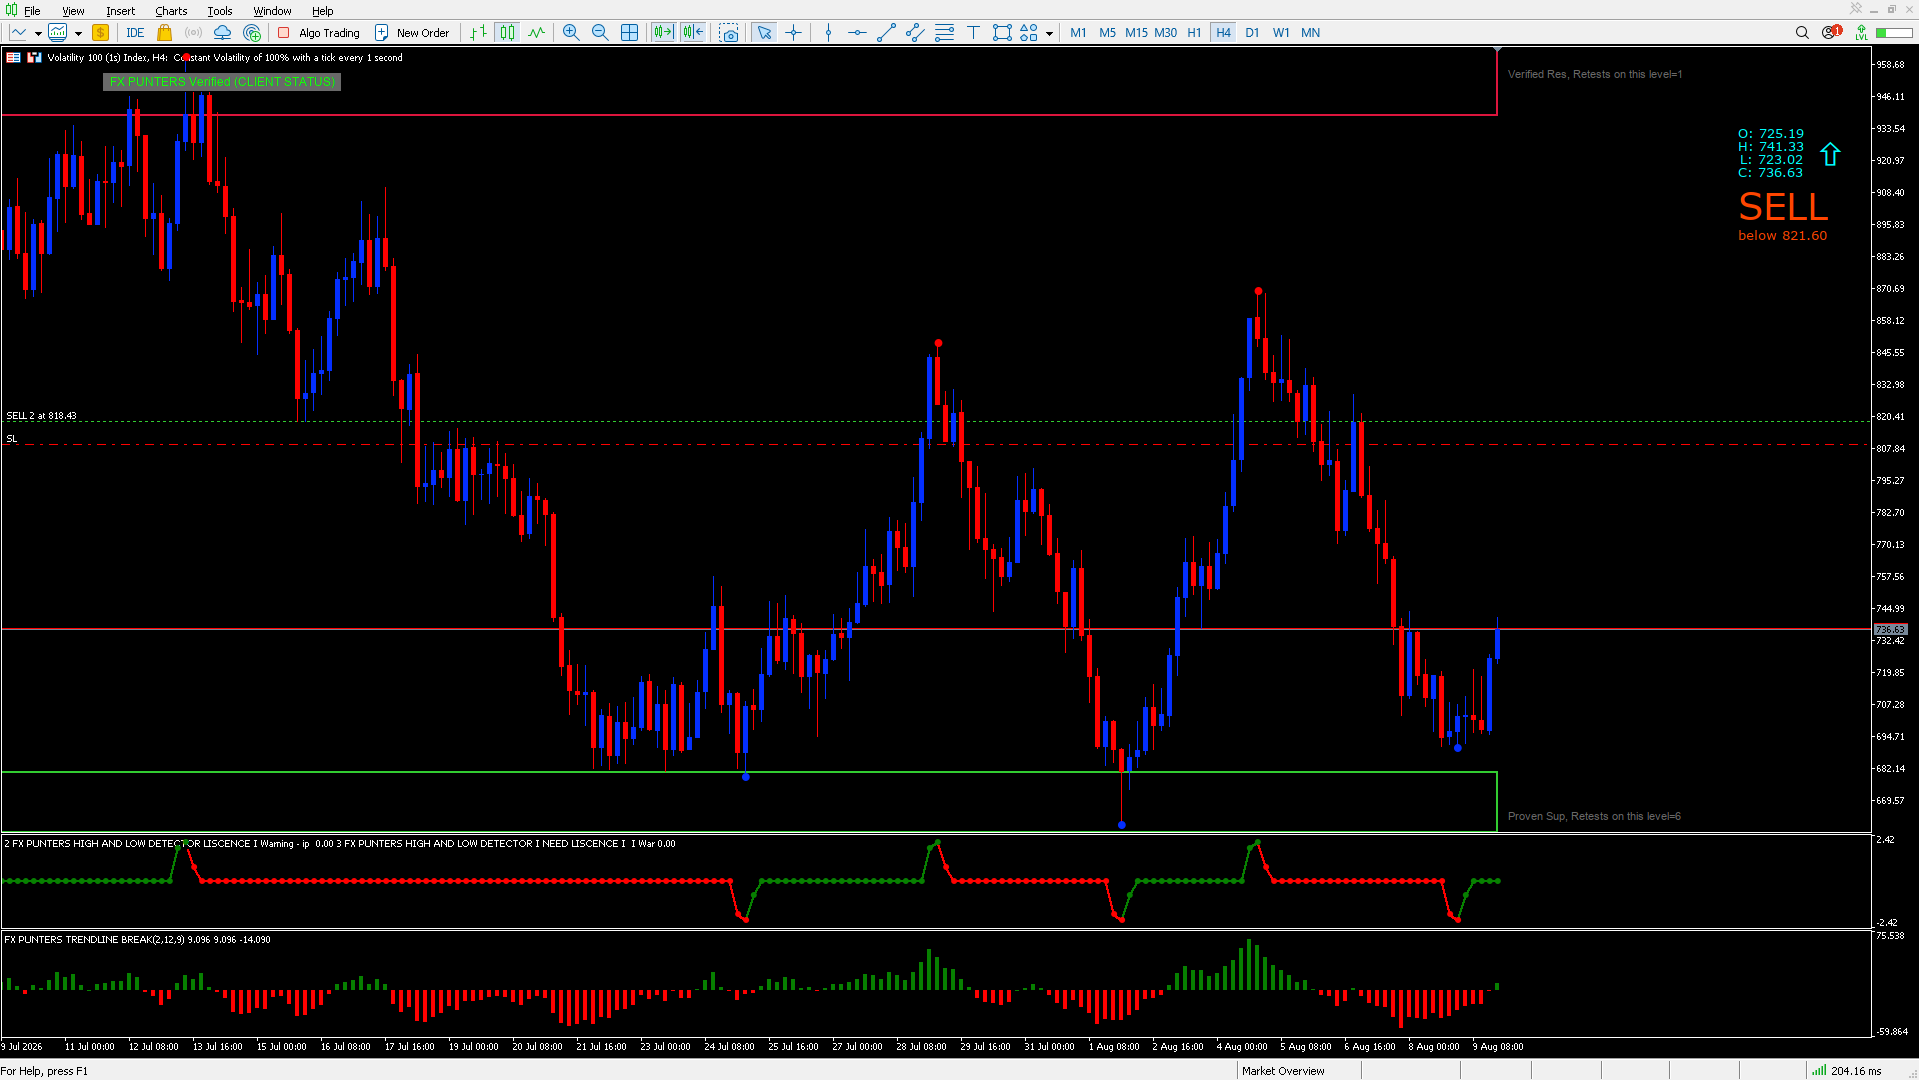
Task: Zoom out of the chart
Action: pos(600,33)
